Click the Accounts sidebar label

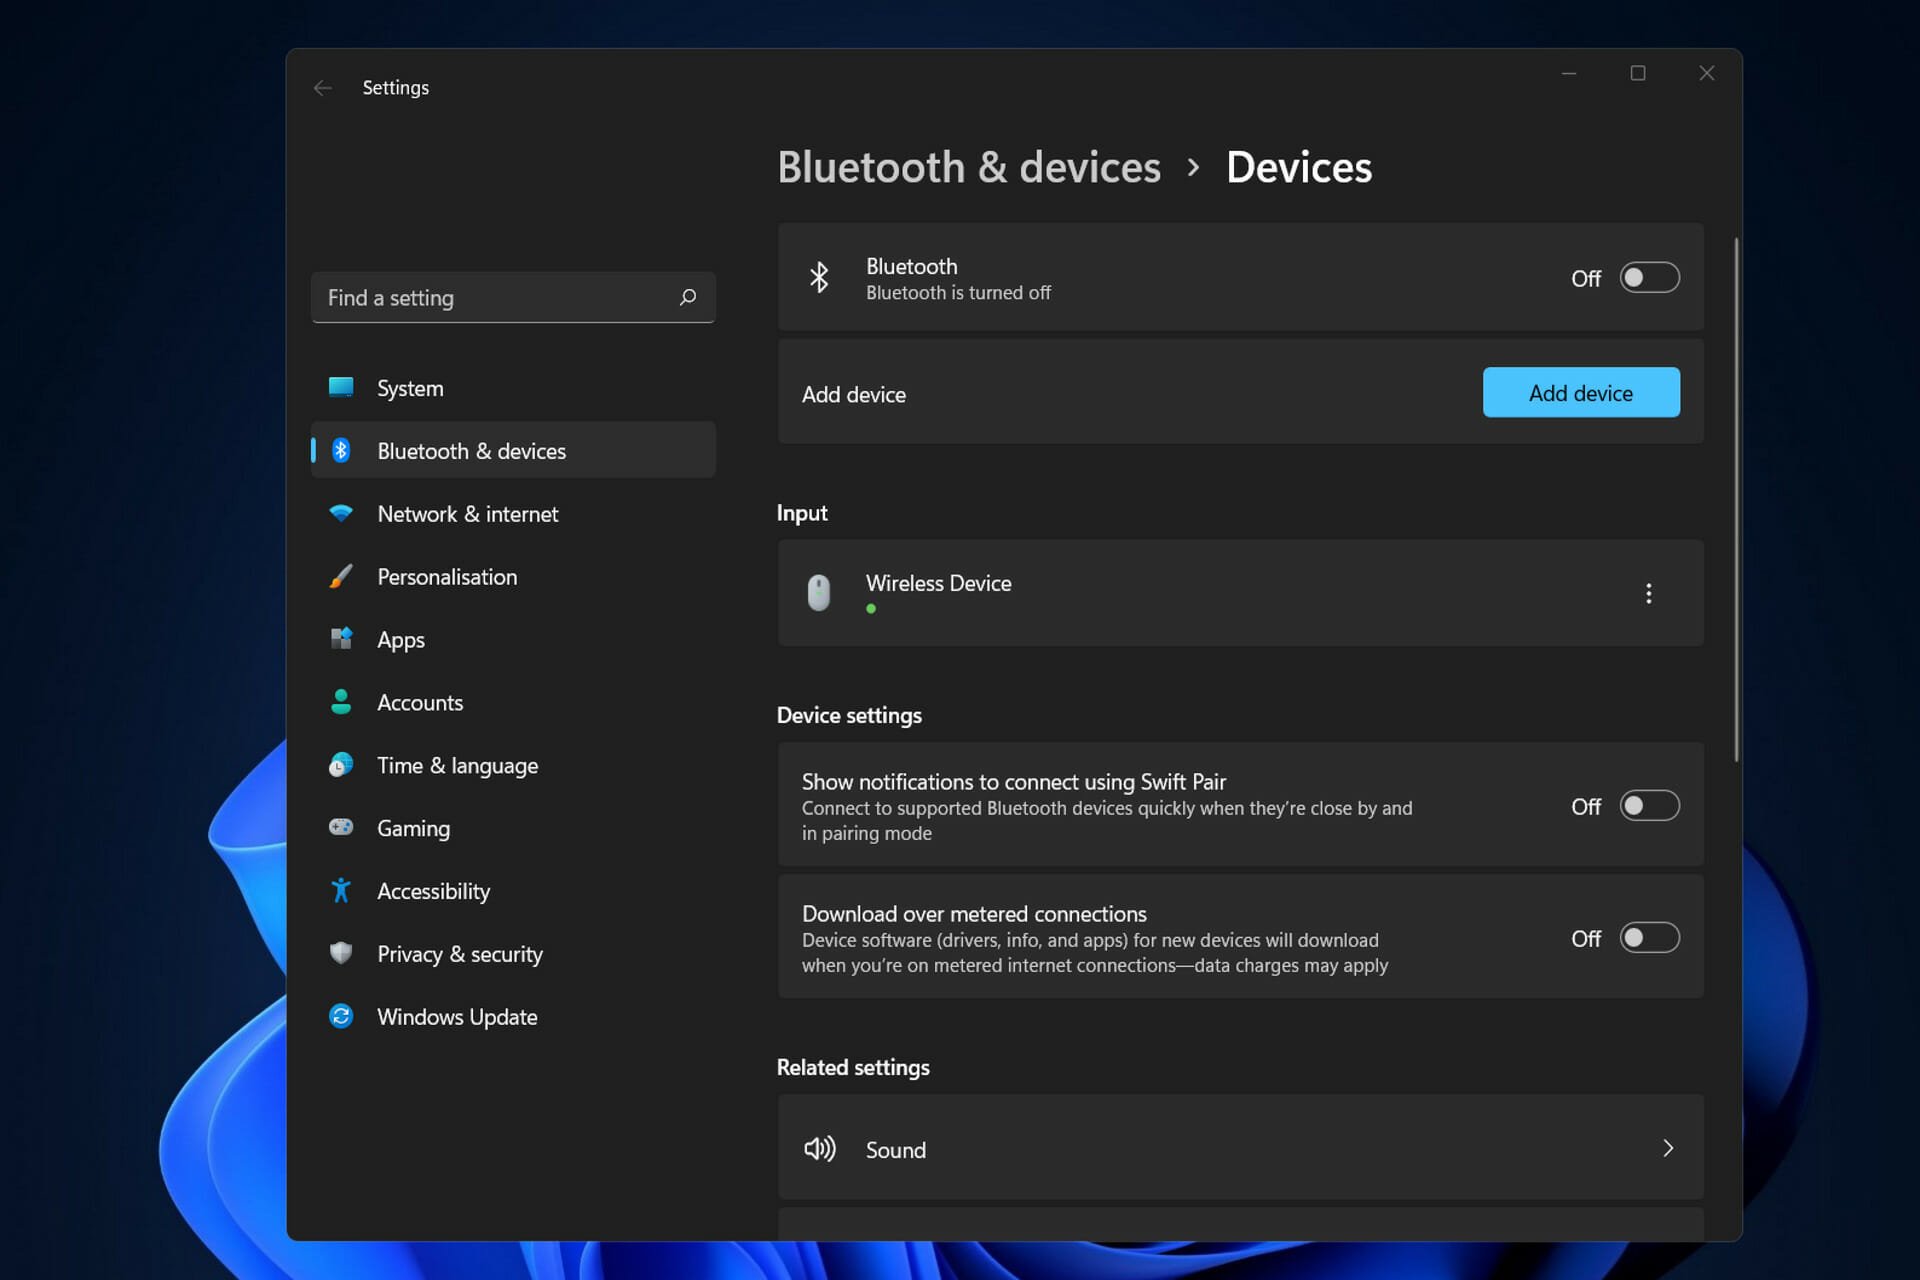420,703
